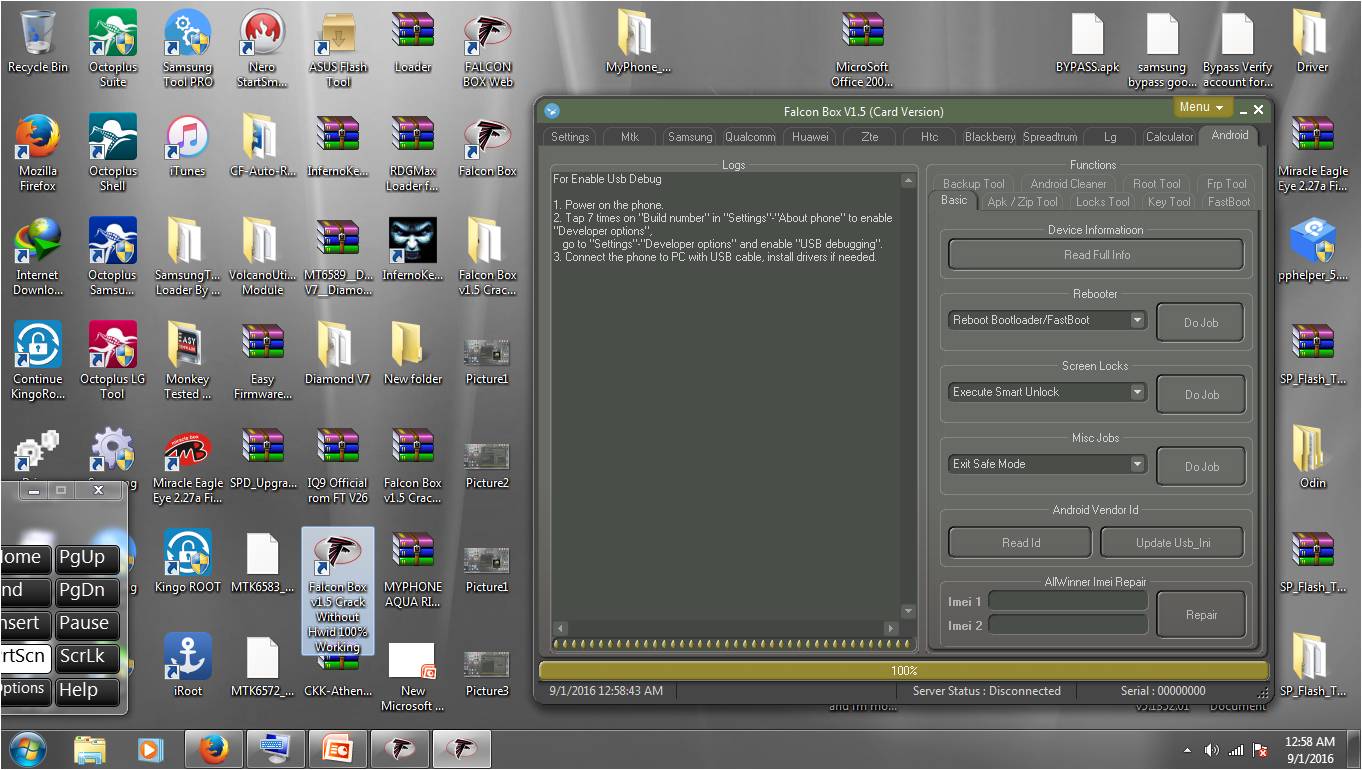Viewport: 1362px width, 770px height.
Task: Switch to the Mtk tab
Action: (x=630, y=137)
